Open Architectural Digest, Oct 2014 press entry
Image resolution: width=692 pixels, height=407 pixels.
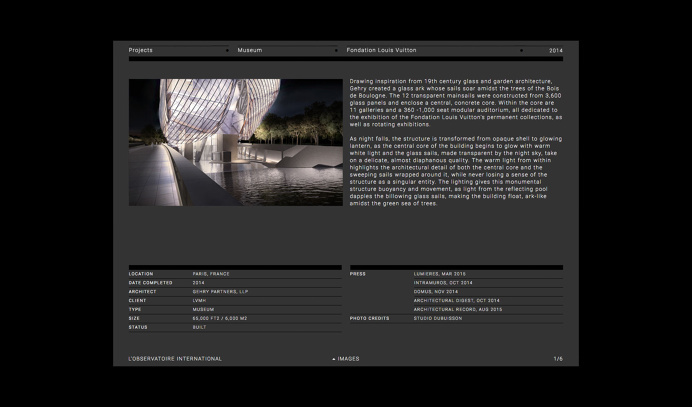457,300
